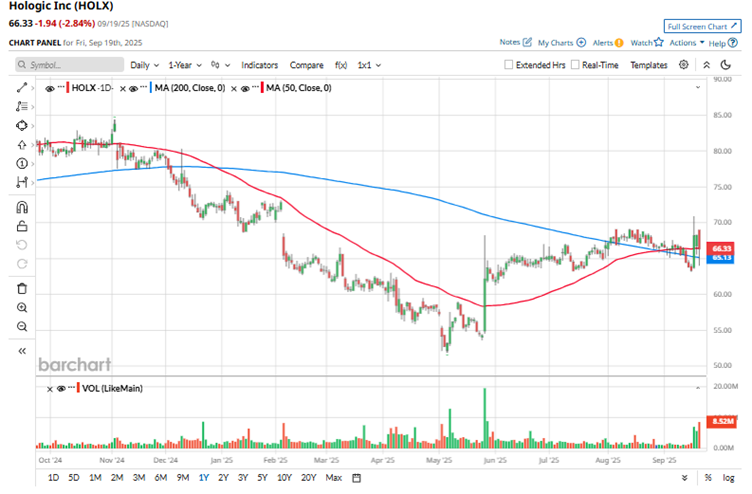Add HOLX to Watchlist star
The image size is (752, 494).
[659, 42]
